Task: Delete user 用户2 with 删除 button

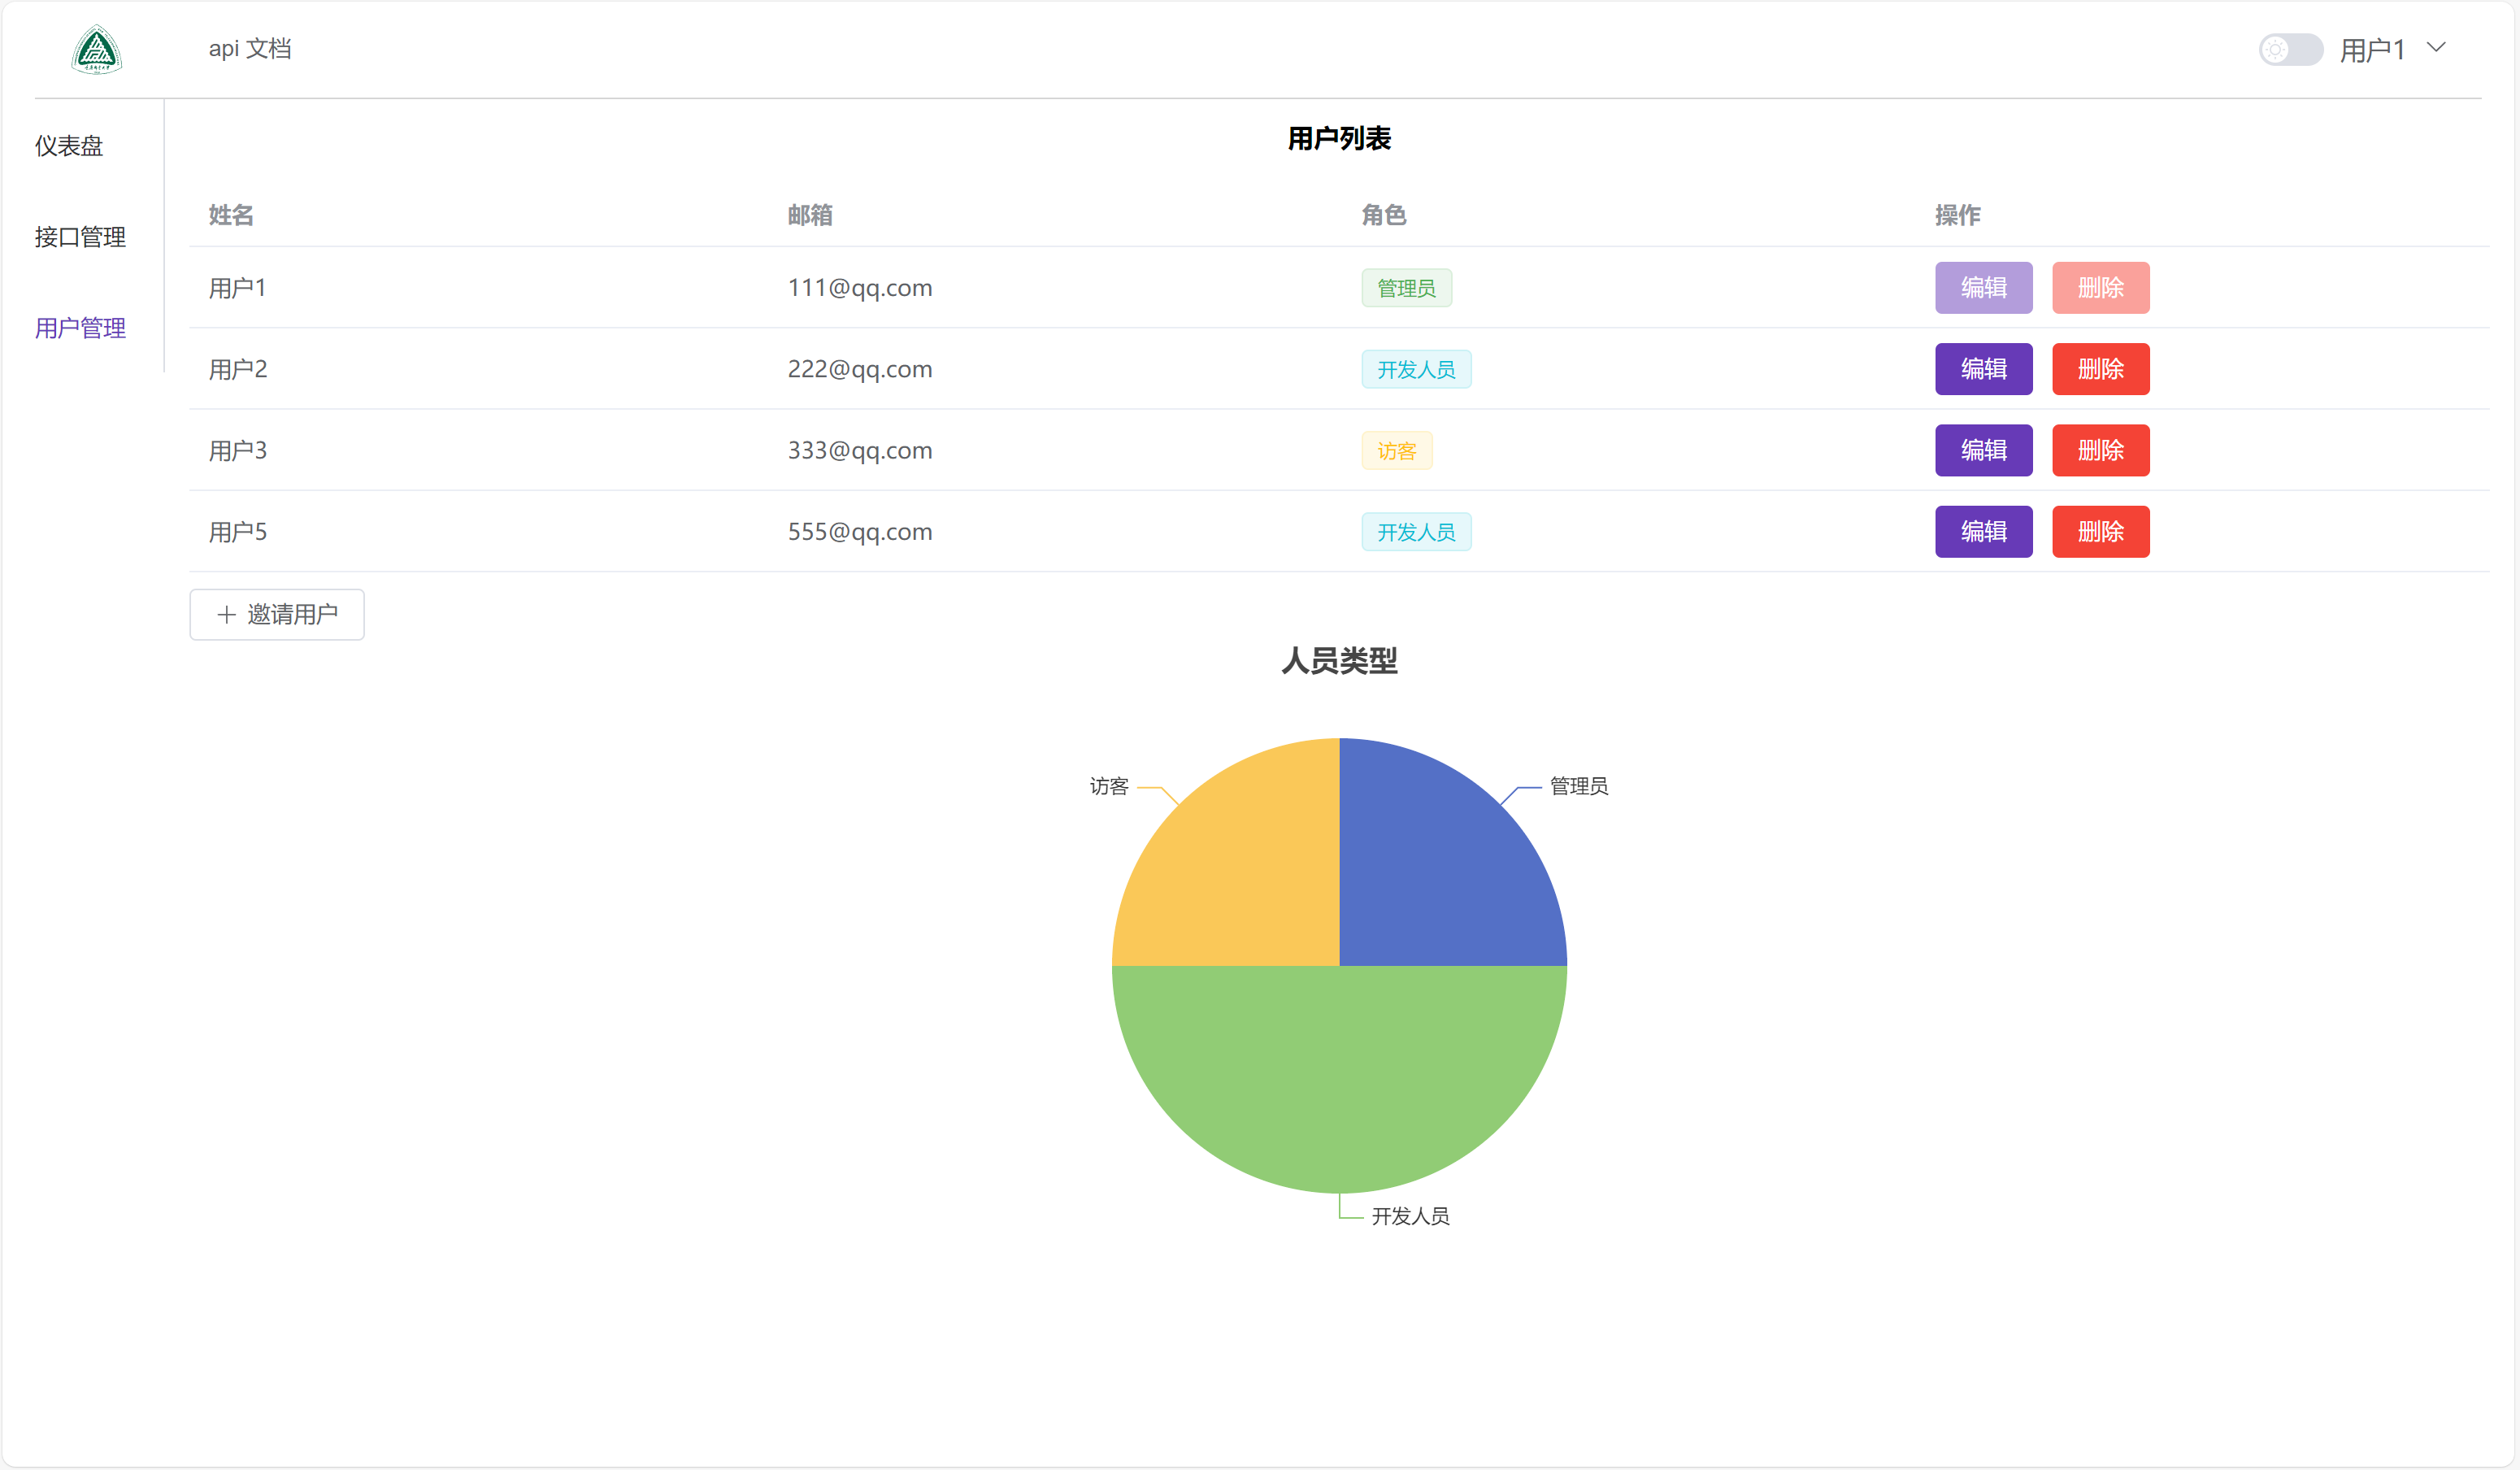Action: [2100, 369]
